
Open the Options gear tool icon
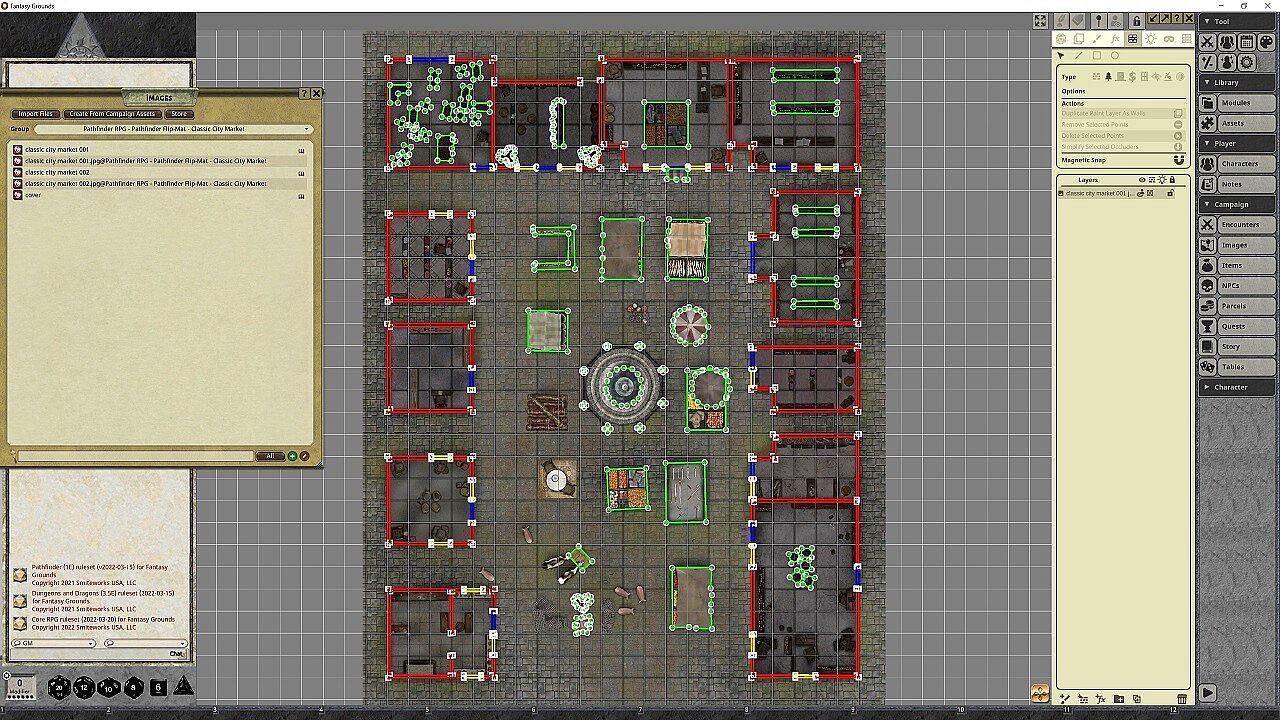pyautogui.click(x=1246, y=62)
